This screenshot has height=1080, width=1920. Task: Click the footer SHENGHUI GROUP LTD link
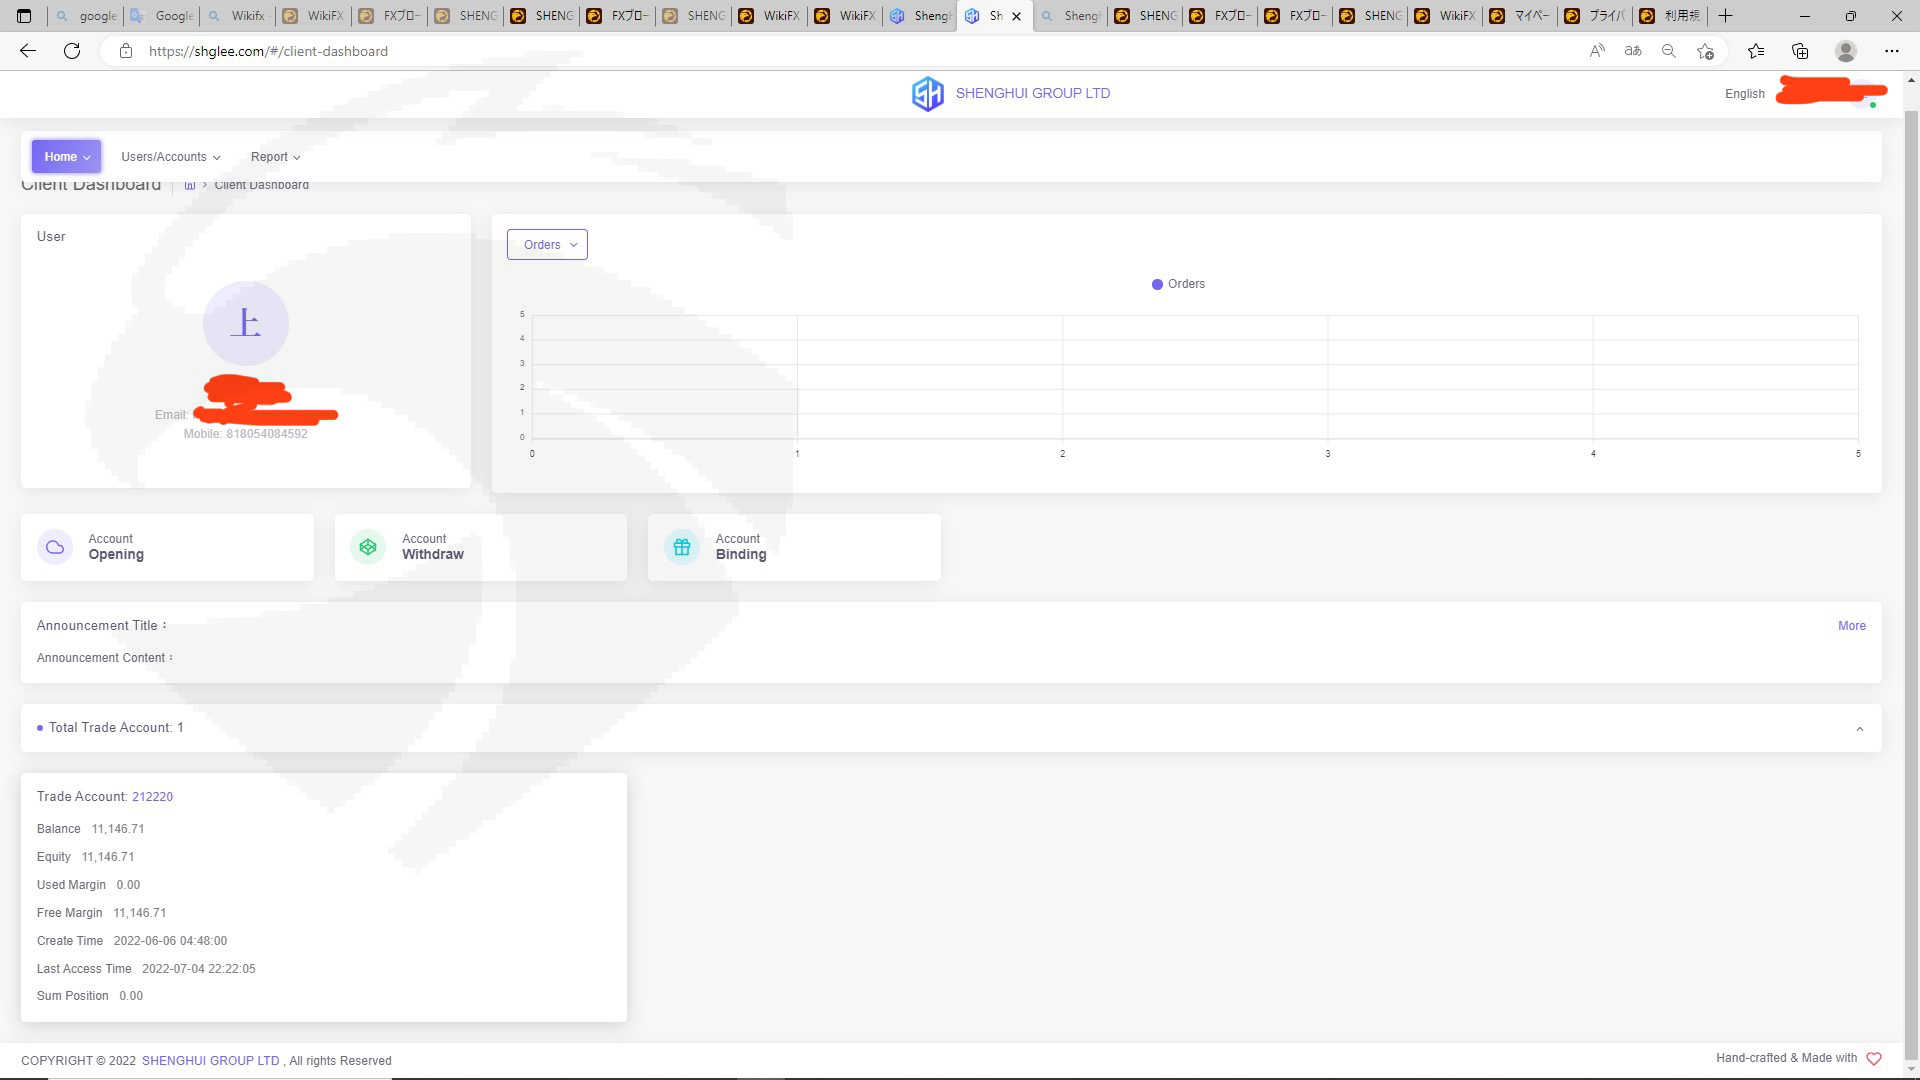pyautogui.click(x=210, y=1061)
